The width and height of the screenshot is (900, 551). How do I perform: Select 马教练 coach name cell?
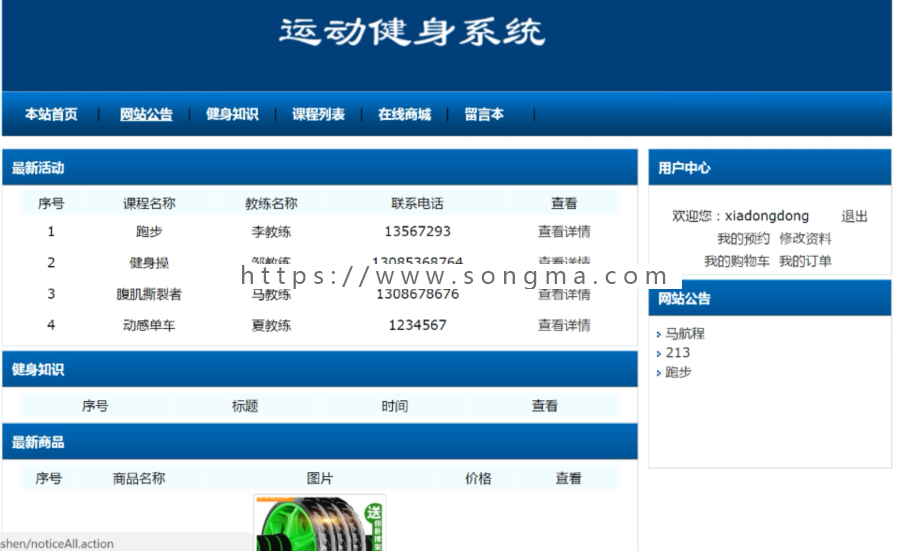click(x=271, y=294)
